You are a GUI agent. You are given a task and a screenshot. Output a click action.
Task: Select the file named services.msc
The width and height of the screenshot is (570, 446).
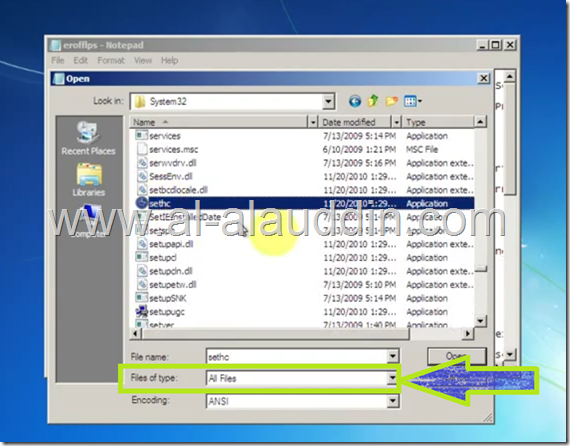(x=173, y=149)
